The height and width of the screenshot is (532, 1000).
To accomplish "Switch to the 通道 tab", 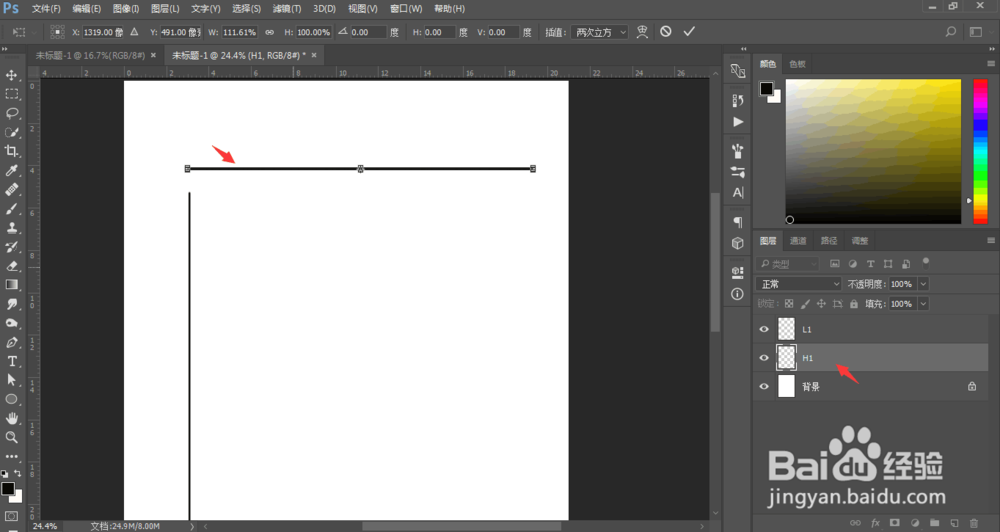I will pyautogui.click(x=798, y=240).
